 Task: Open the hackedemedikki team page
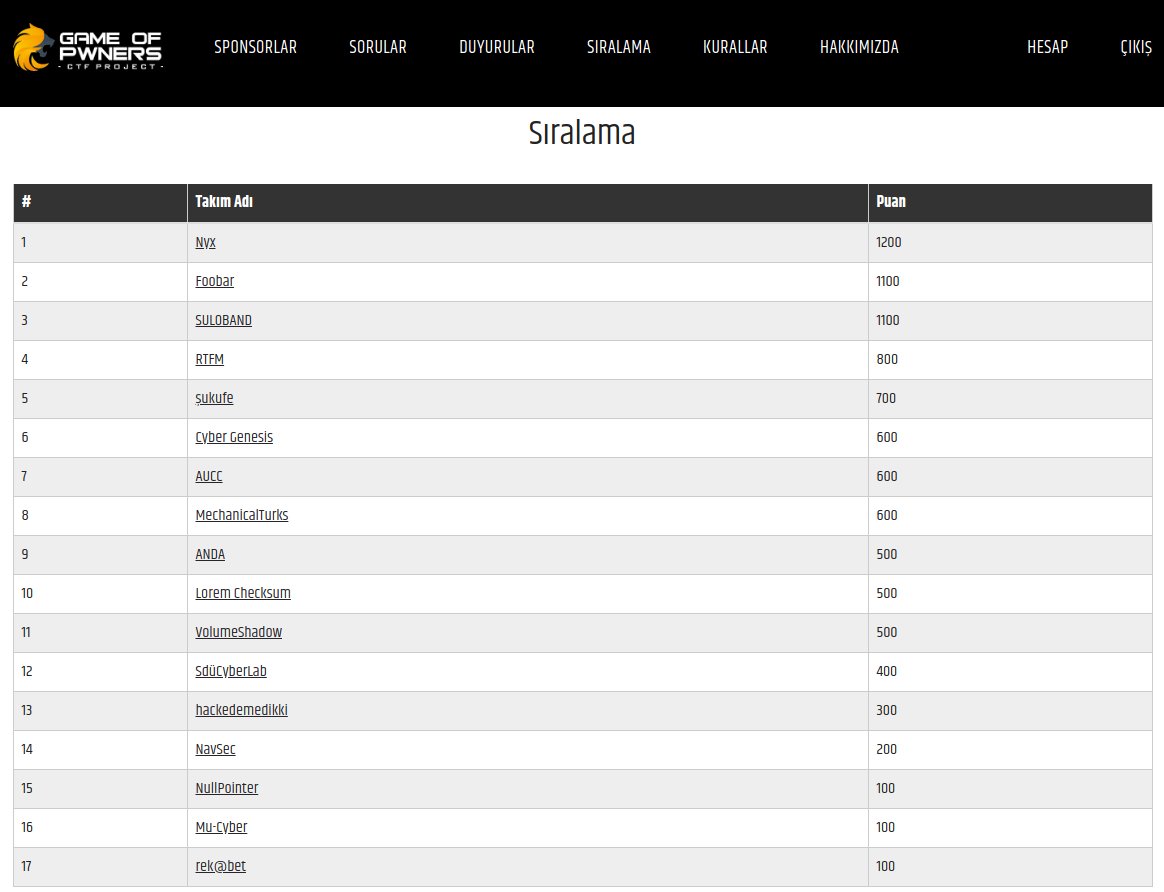[x=241, y=710]
